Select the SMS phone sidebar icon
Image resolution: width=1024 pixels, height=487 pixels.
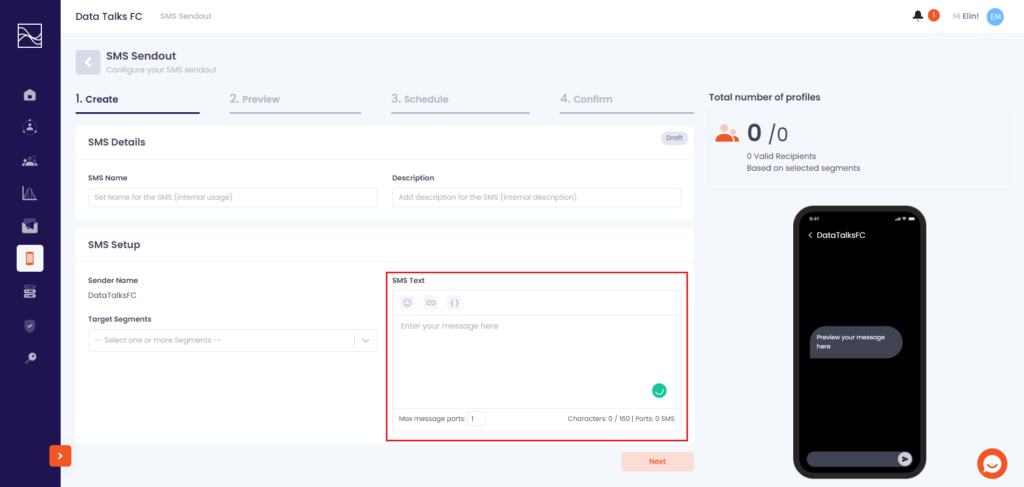(x=30, y=259)
